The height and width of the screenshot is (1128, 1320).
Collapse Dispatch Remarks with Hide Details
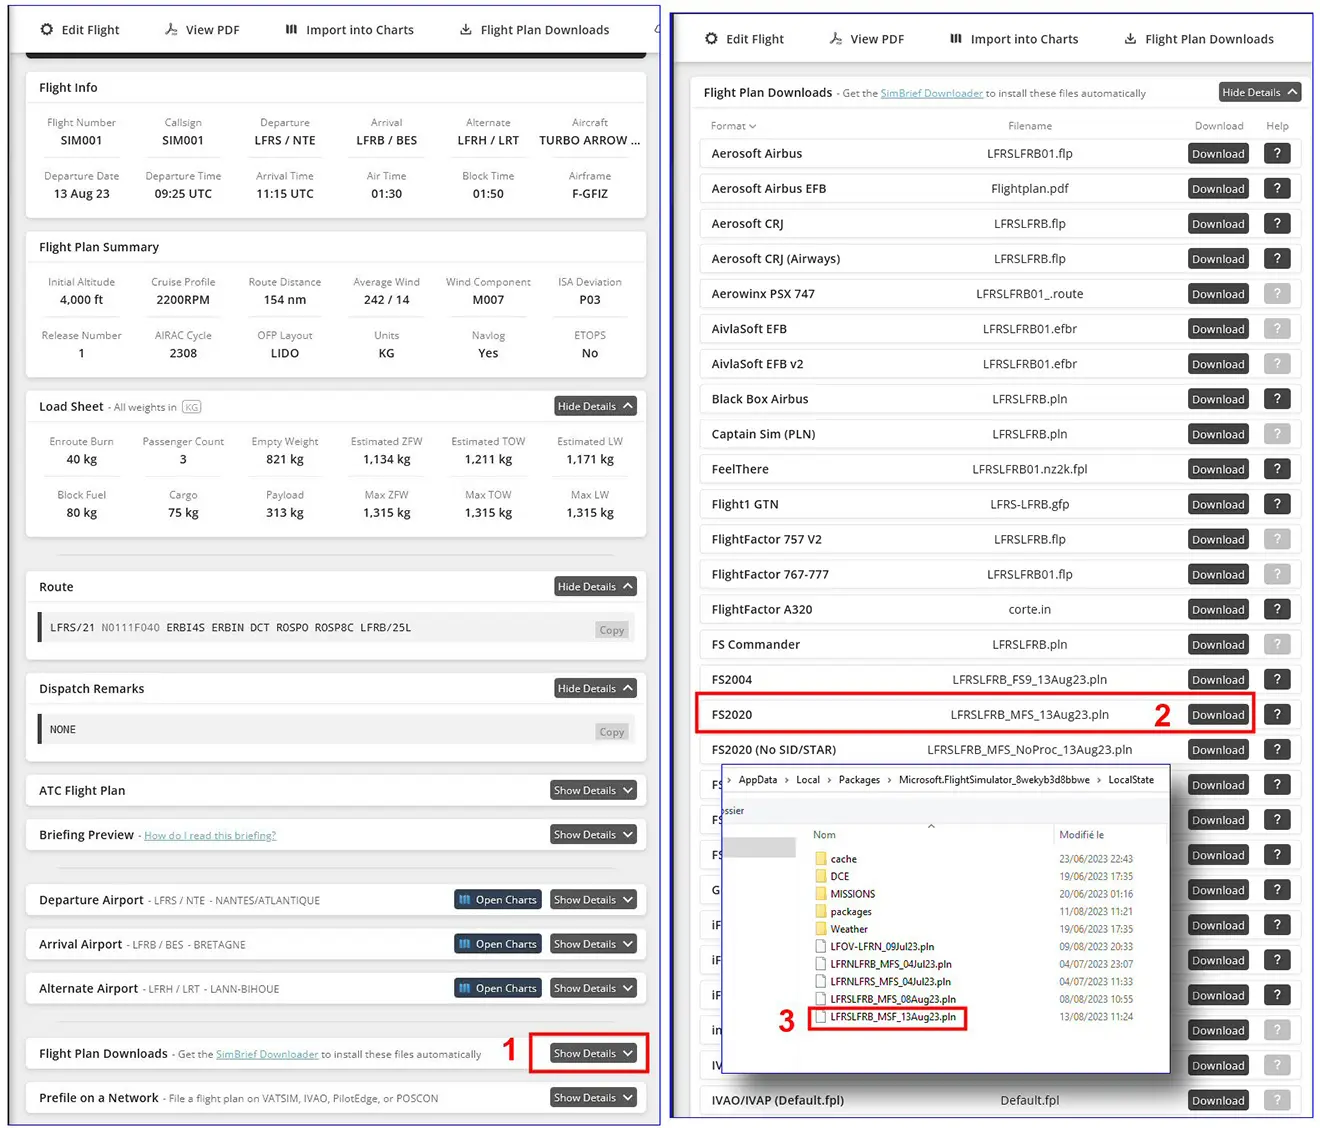tap(595, 688)
